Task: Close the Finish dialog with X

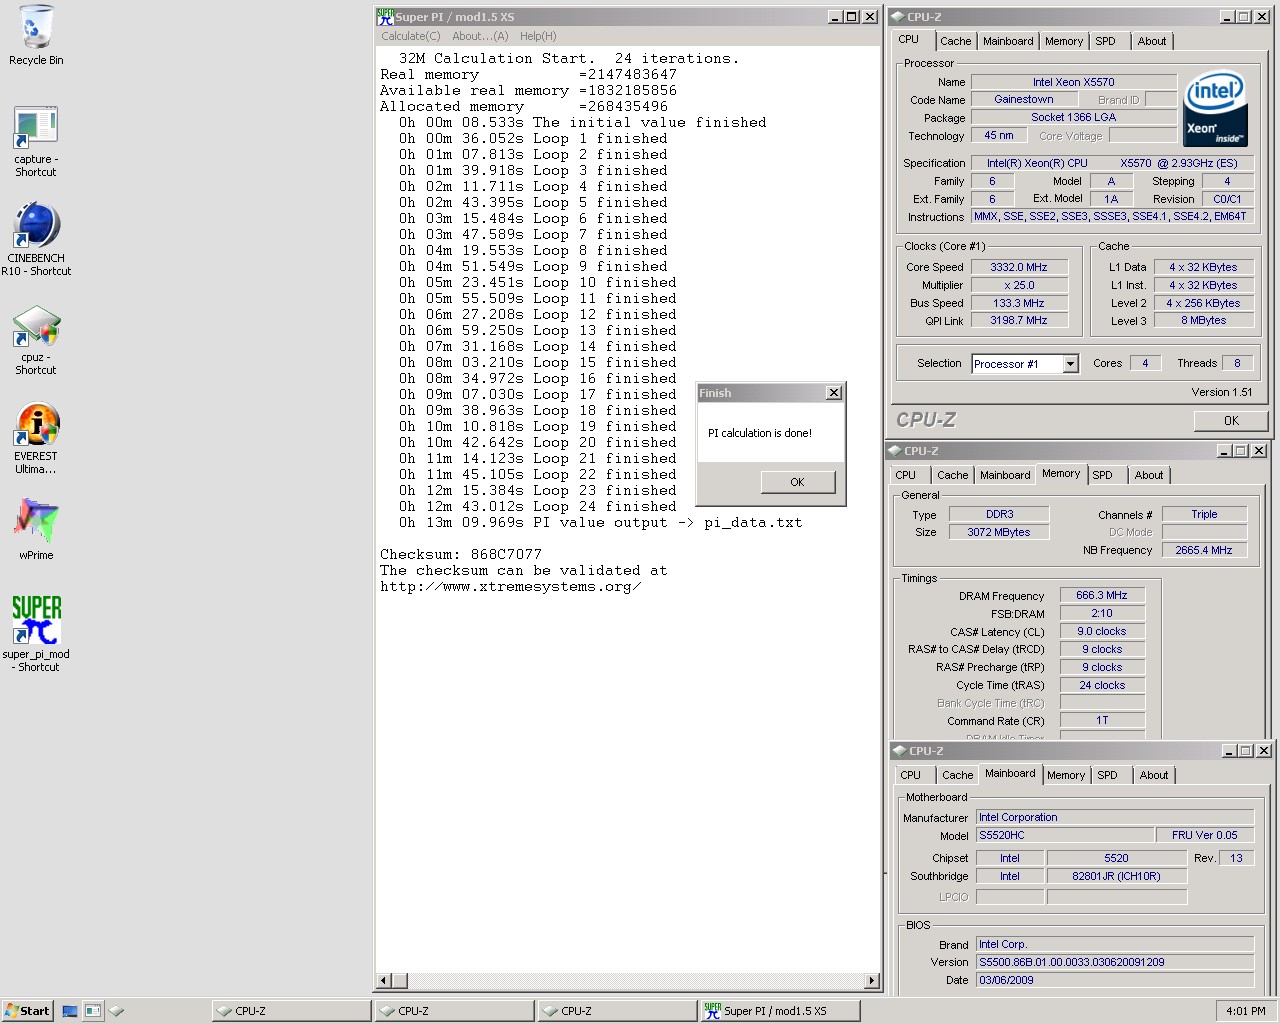Action: point(834,393)
